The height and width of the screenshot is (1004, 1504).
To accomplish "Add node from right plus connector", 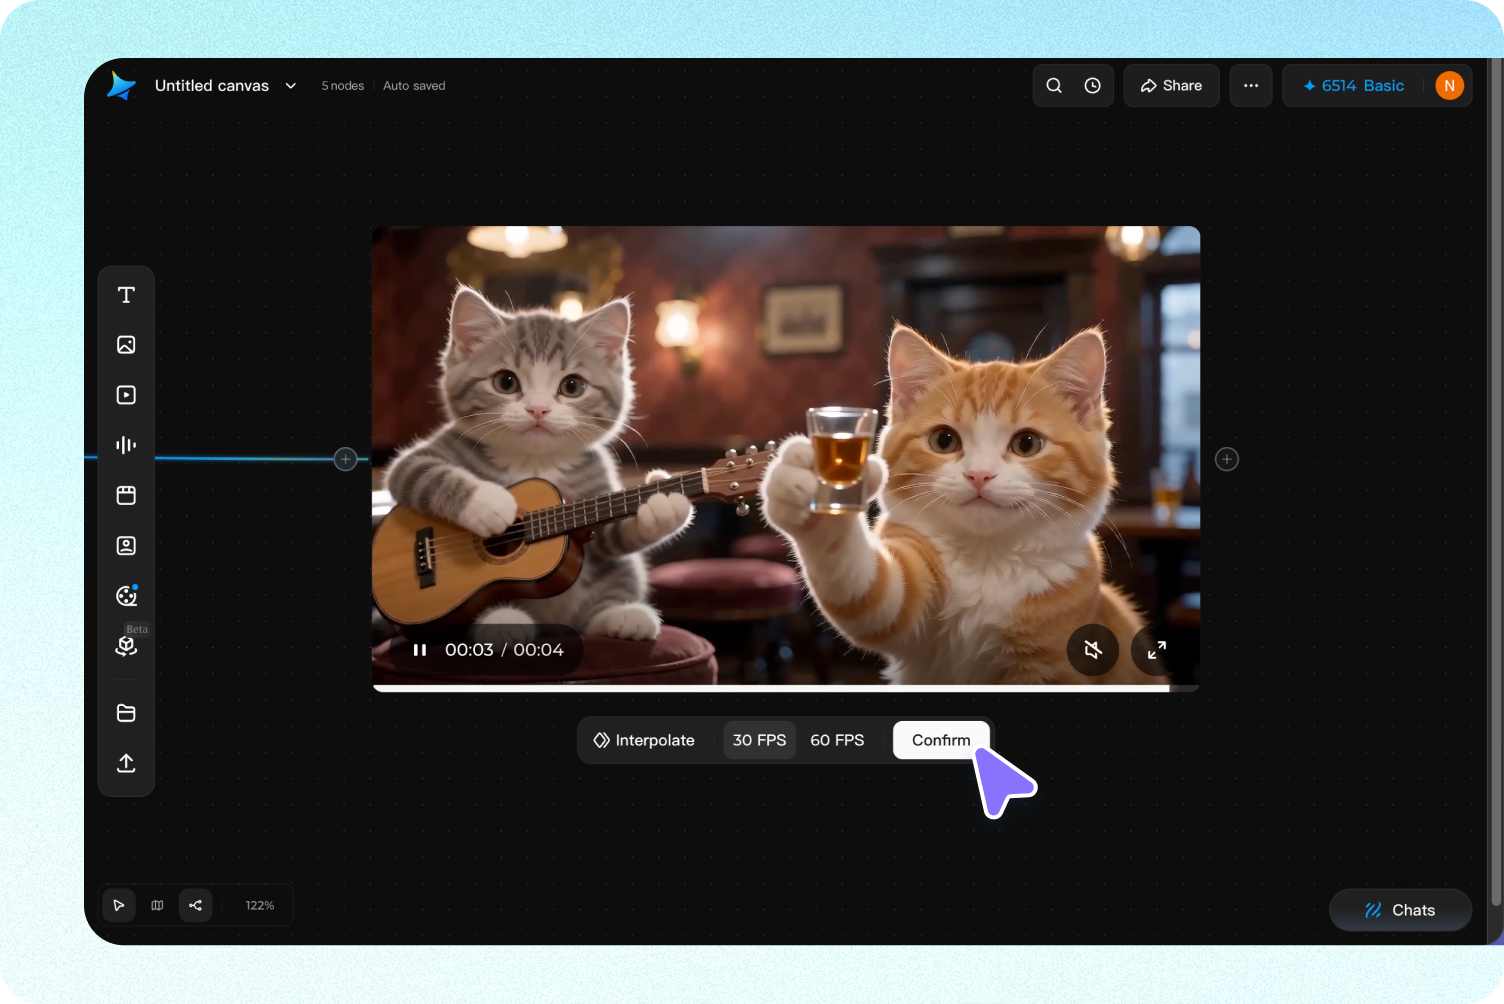I will (x=1227, y=459).
